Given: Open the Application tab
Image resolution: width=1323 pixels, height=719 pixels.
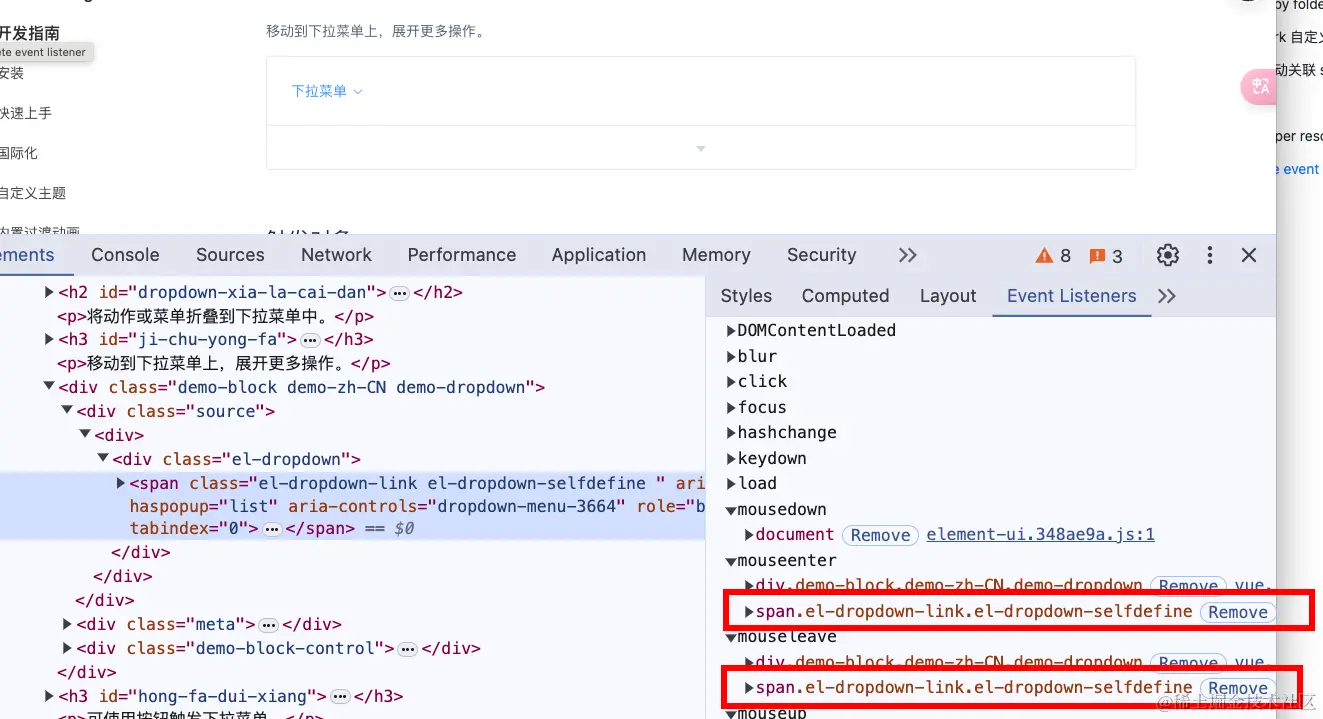Looking at the screenshot, I should click(599, 255).
